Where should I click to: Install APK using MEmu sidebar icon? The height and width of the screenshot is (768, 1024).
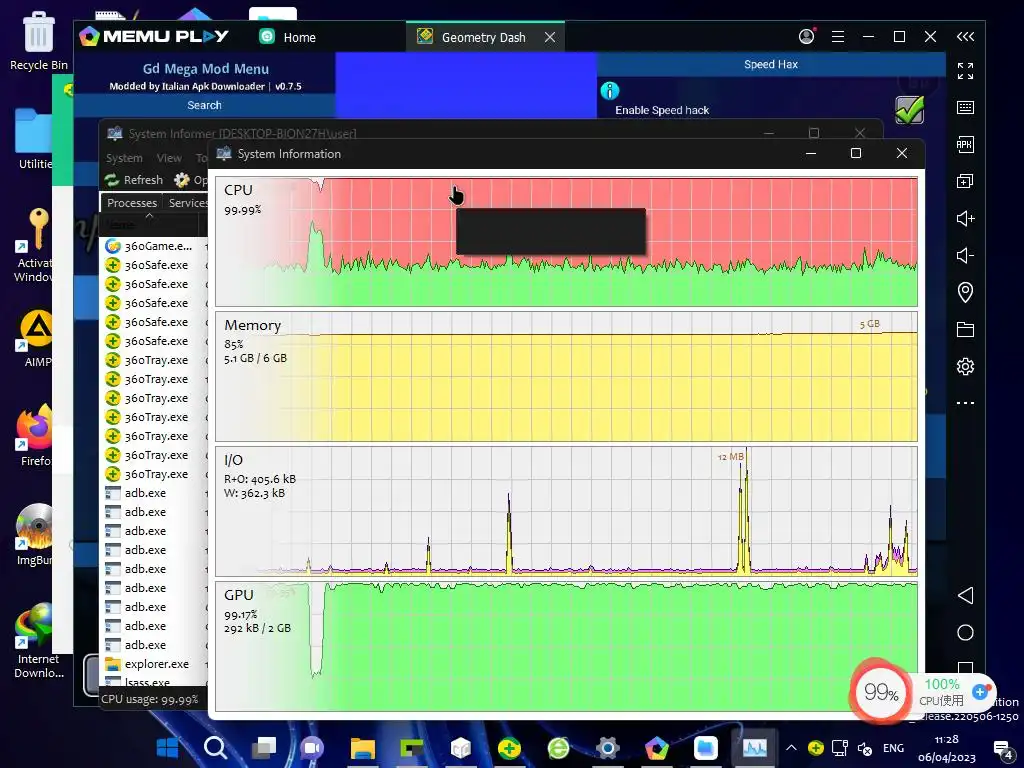[x=965, y=144]
